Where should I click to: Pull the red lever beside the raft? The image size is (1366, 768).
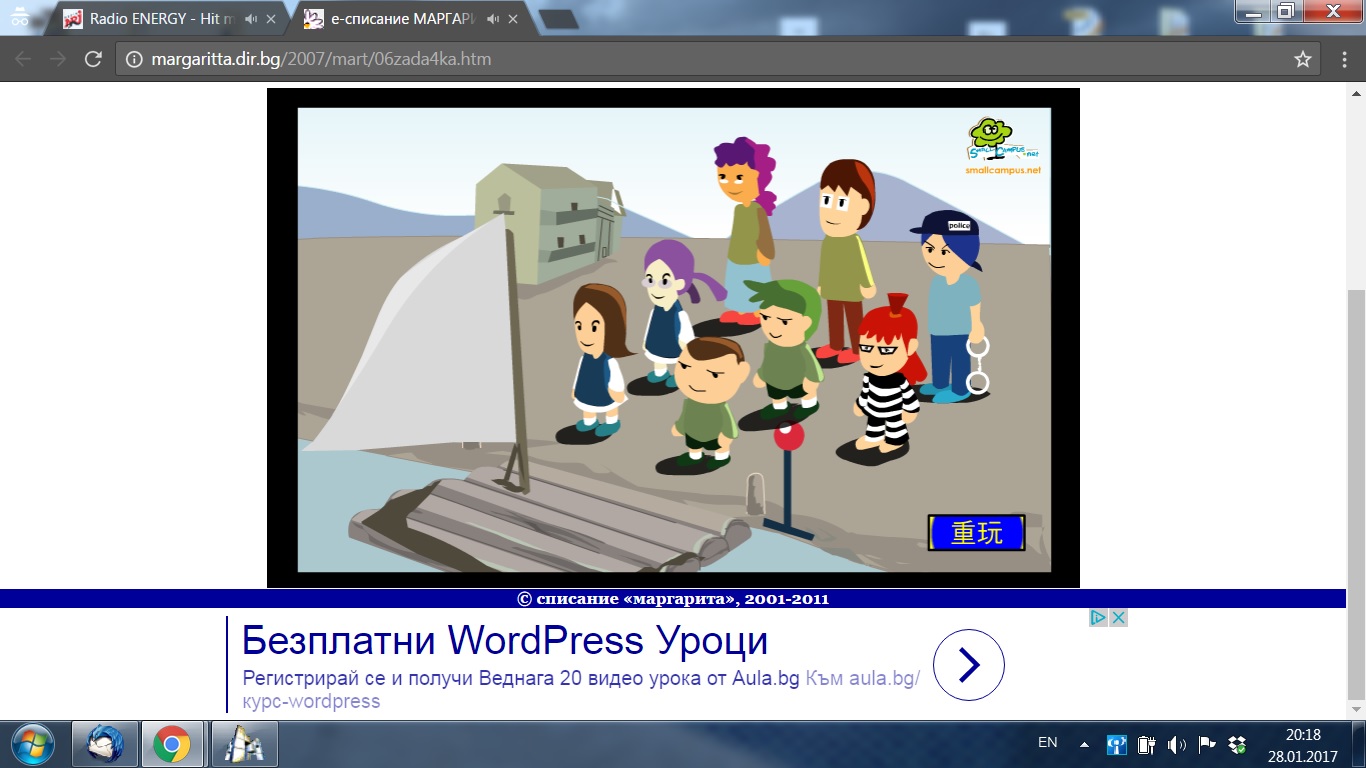click(x=789, y=437)
